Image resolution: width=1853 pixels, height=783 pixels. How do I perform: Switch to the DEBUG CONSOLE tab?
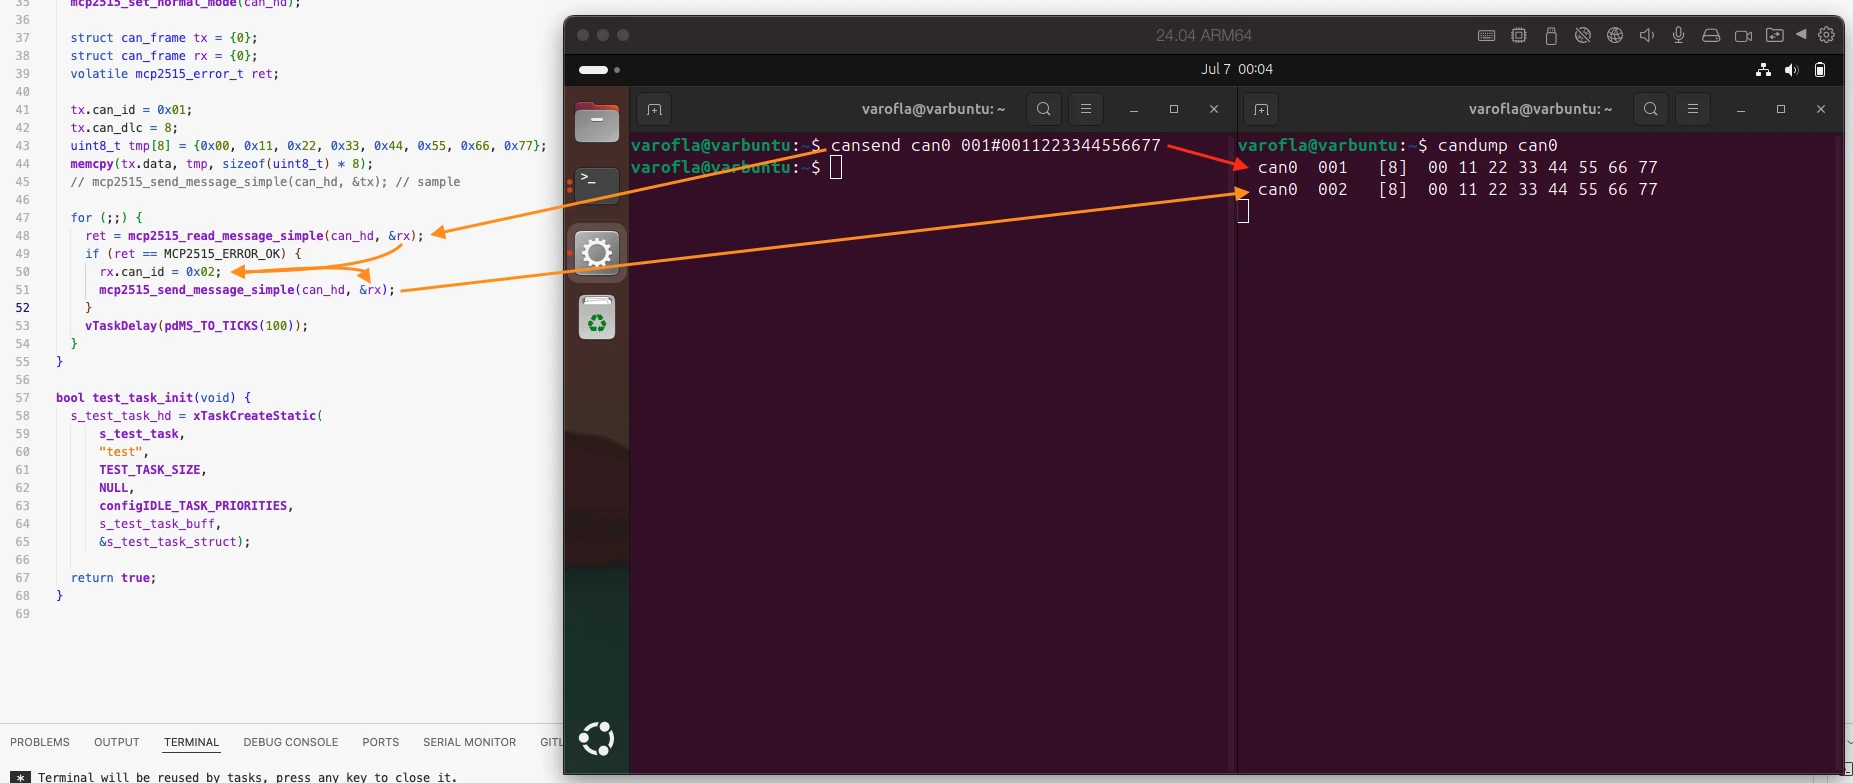tap(290, 742)
